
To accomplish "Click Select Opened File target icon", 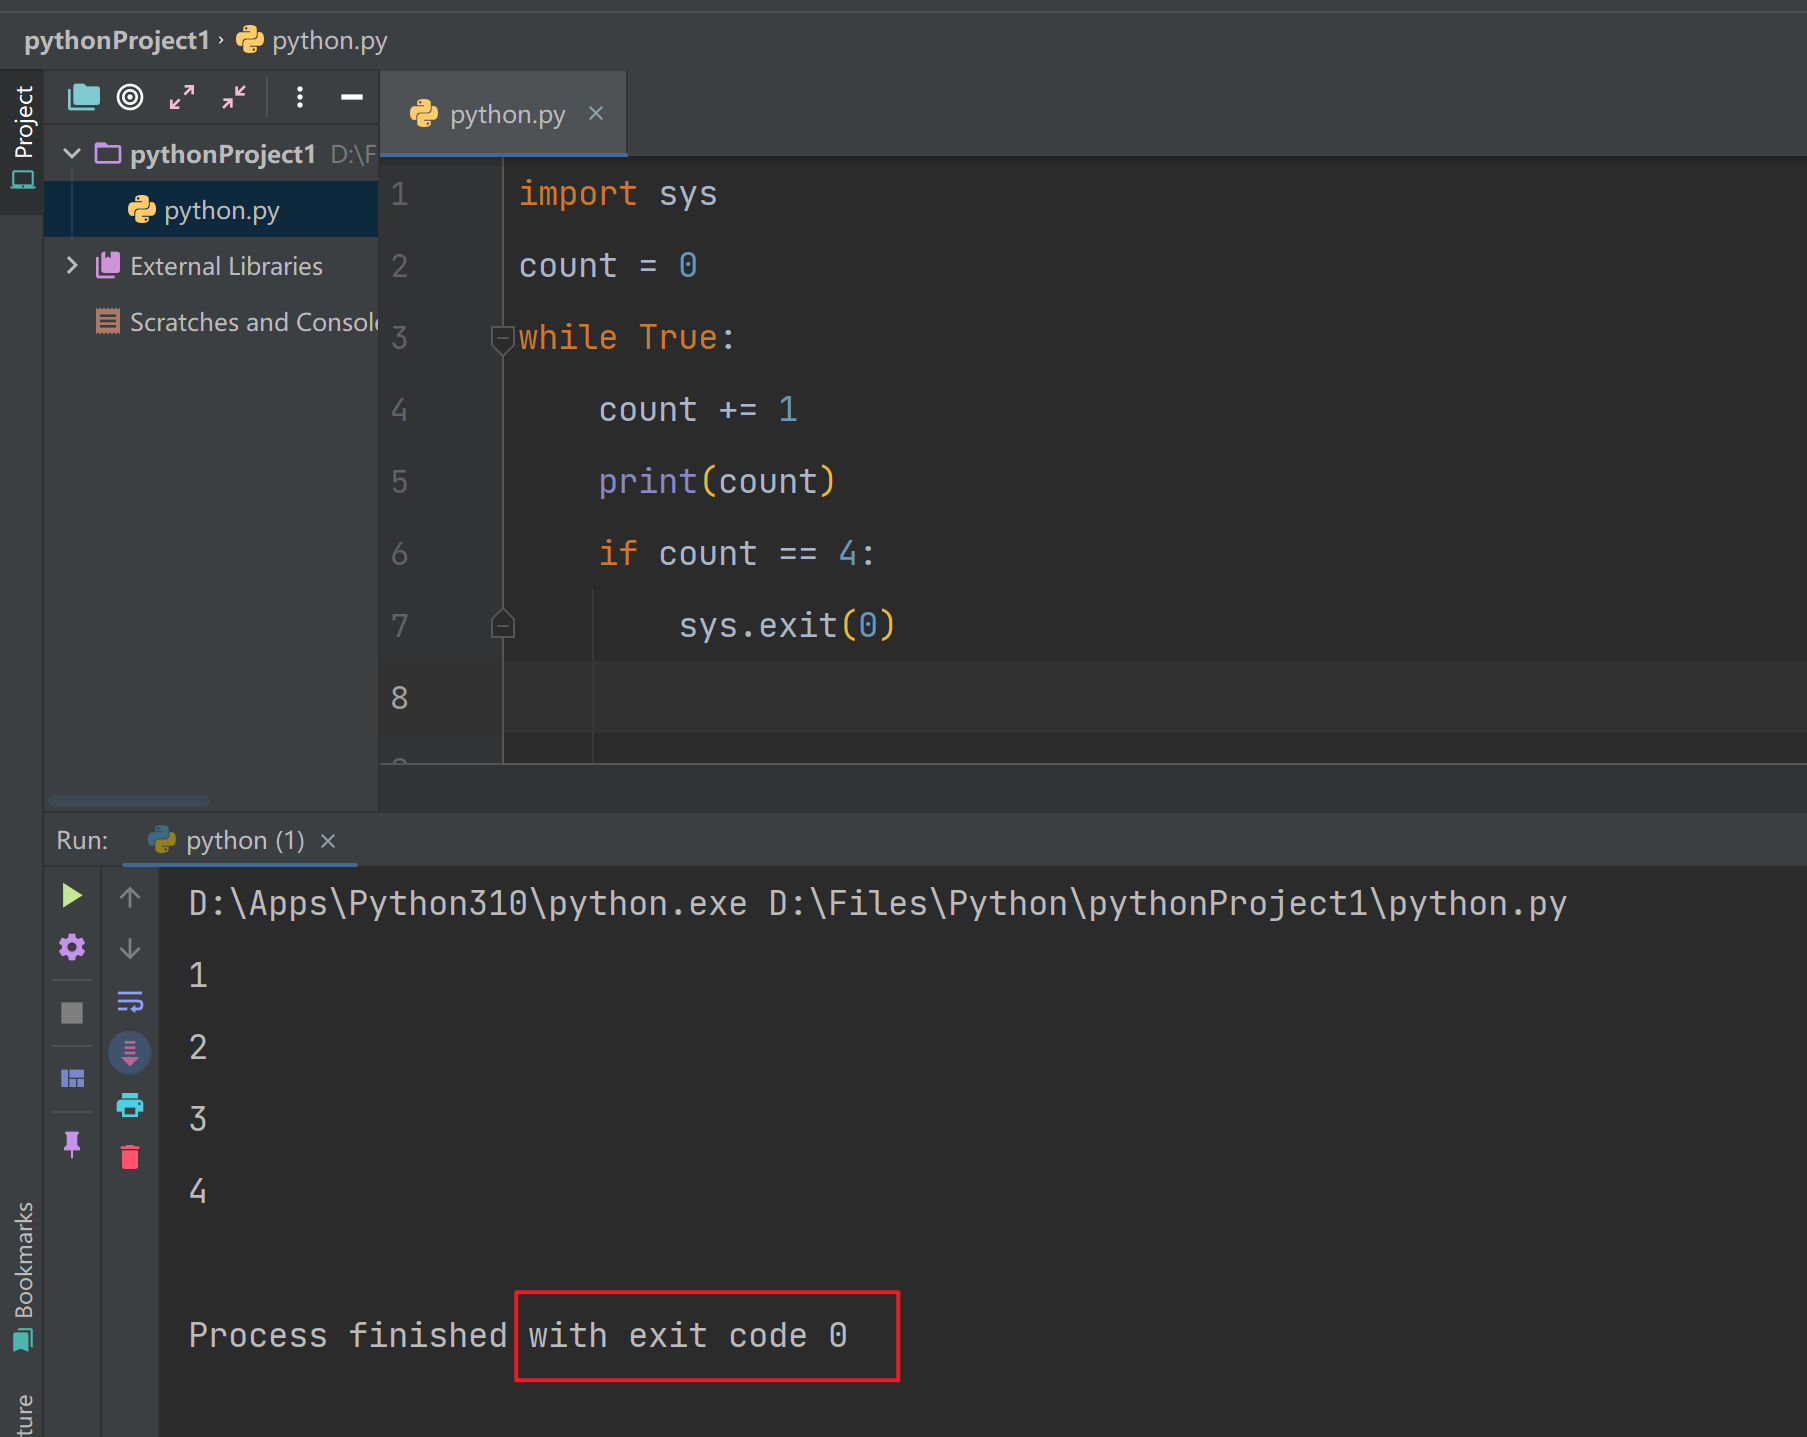I will (x=130, y=97).
